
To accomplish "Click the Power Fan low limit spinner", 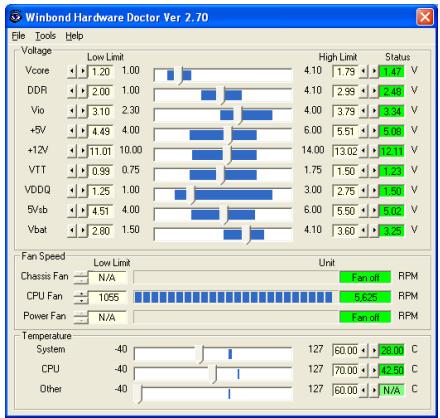I will 81,317.
